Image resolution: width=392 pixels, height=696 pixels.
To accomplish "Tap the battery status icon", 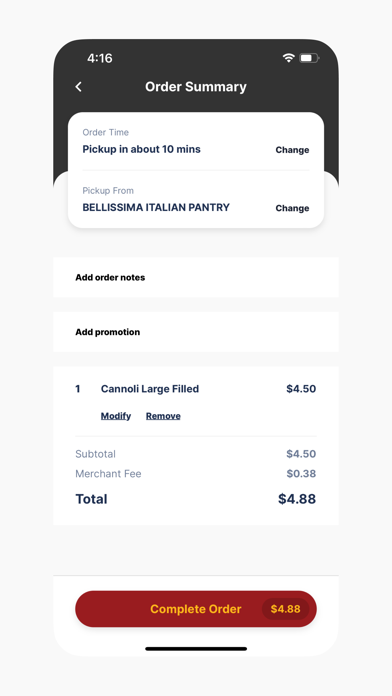I will 309,58.
